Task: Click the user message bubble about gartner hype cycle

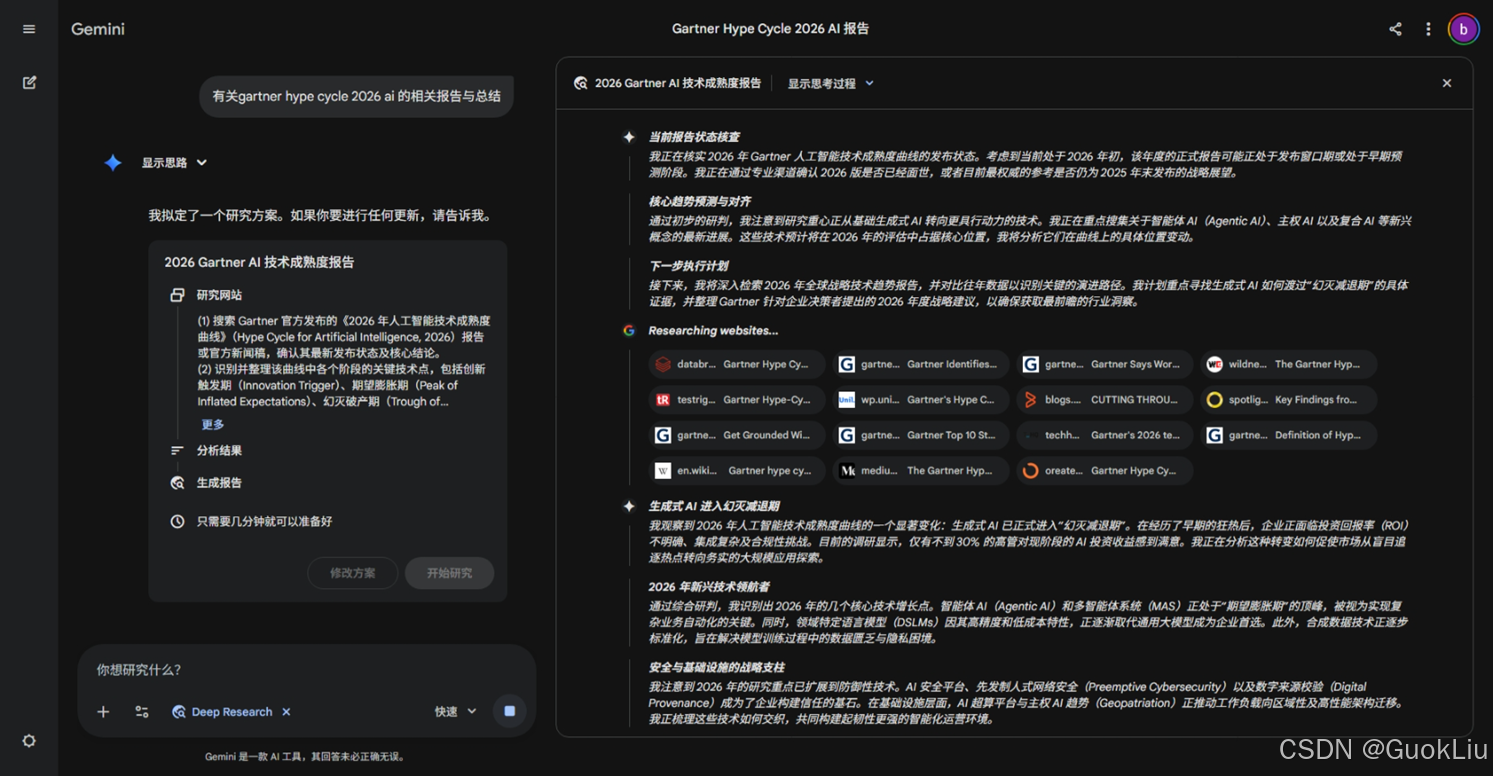Action: coord(356,96)
